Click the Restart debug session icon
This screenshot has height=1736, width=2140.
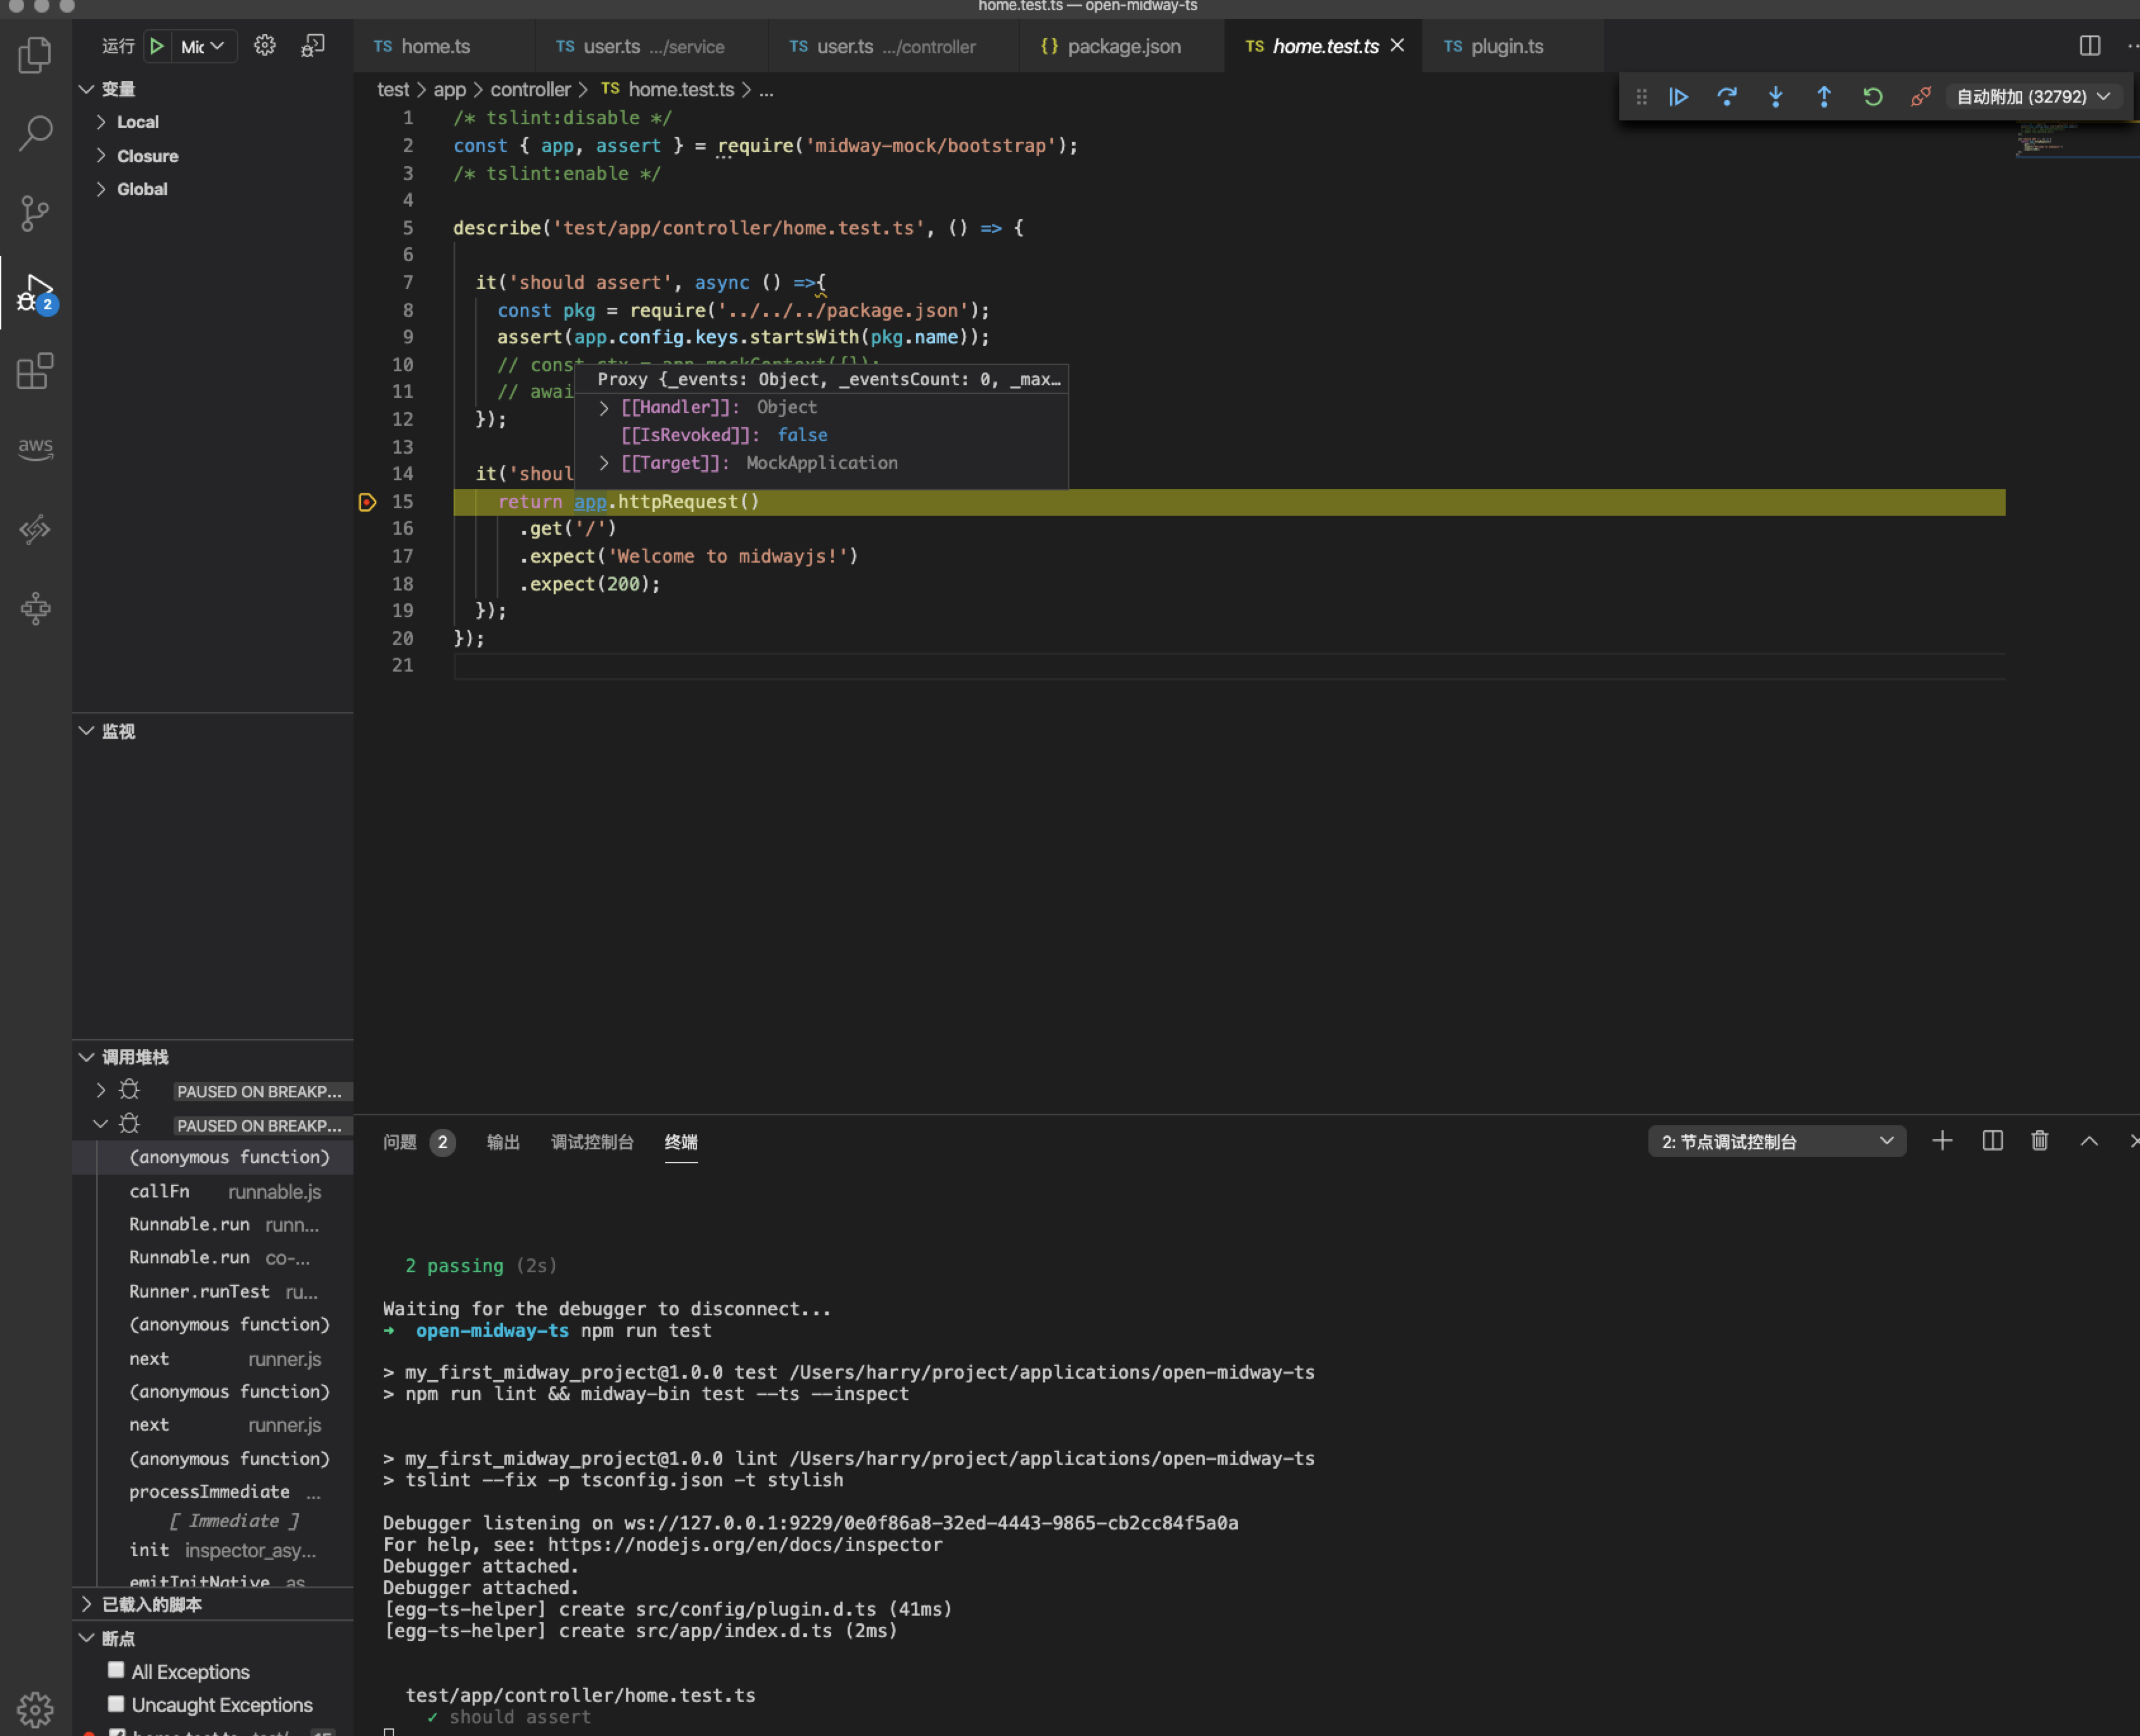[1872, 97]
